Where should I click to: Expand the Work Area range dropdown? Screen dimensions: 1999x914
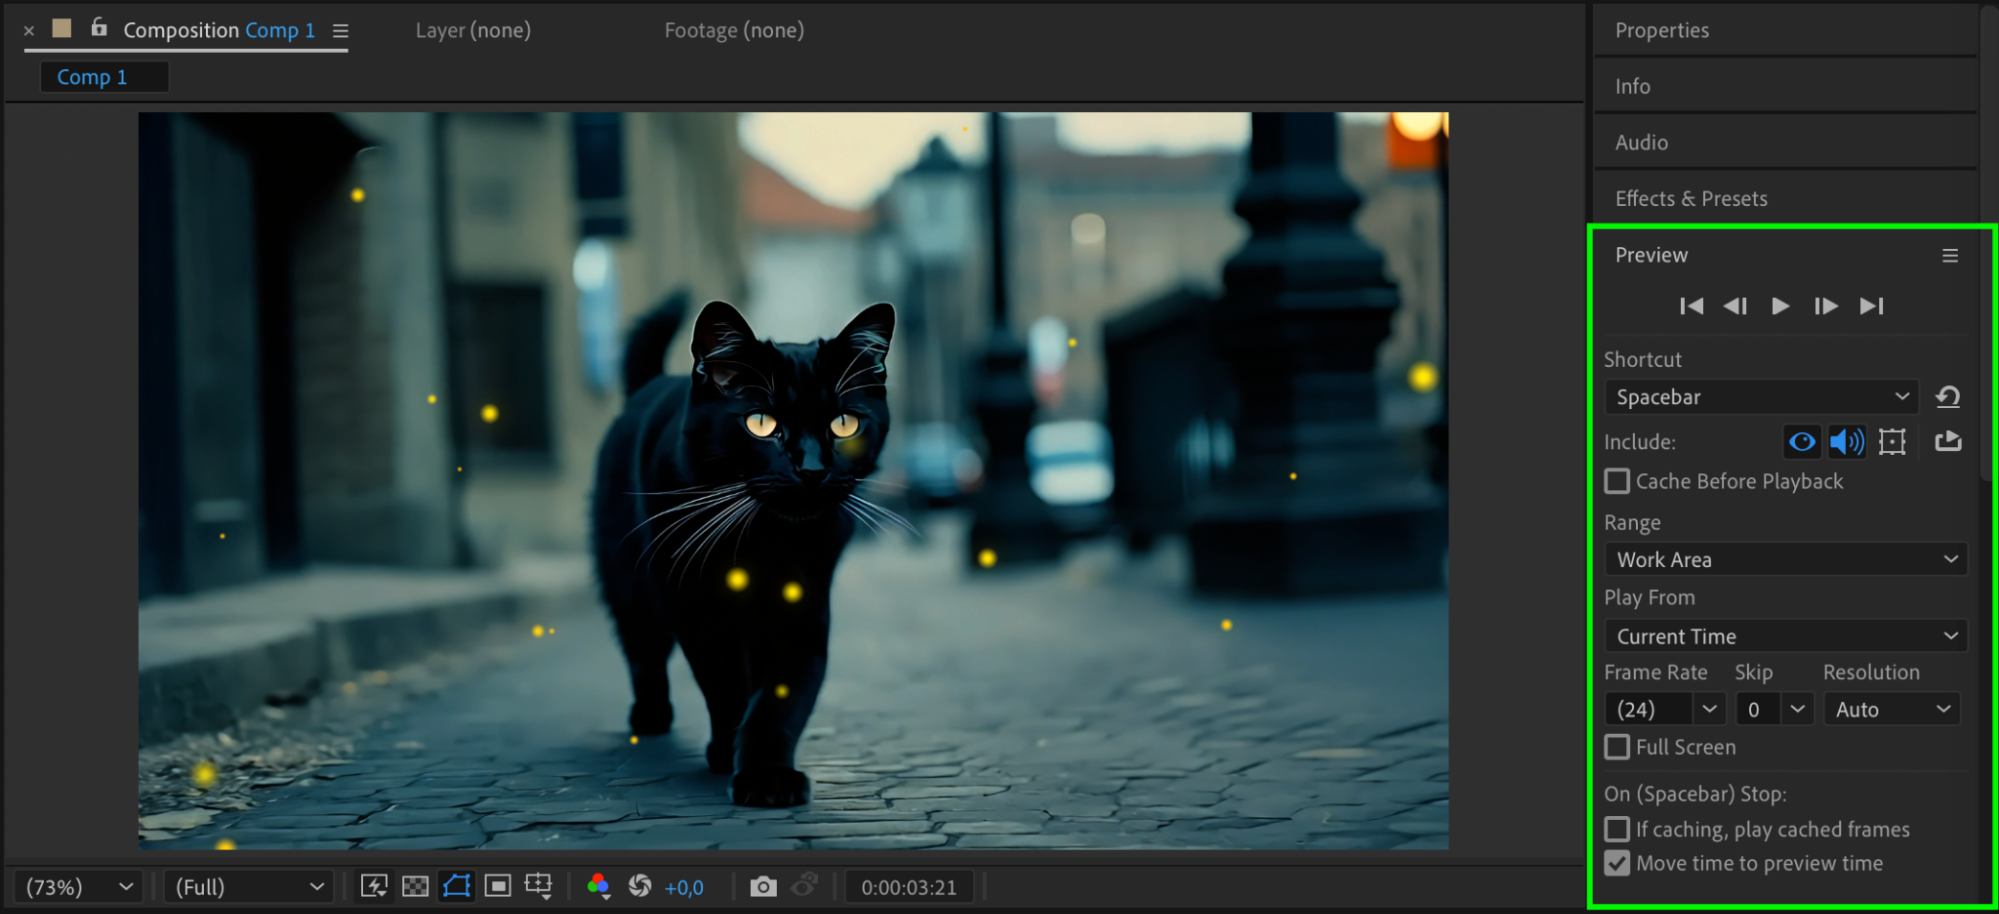(1785, 560)
